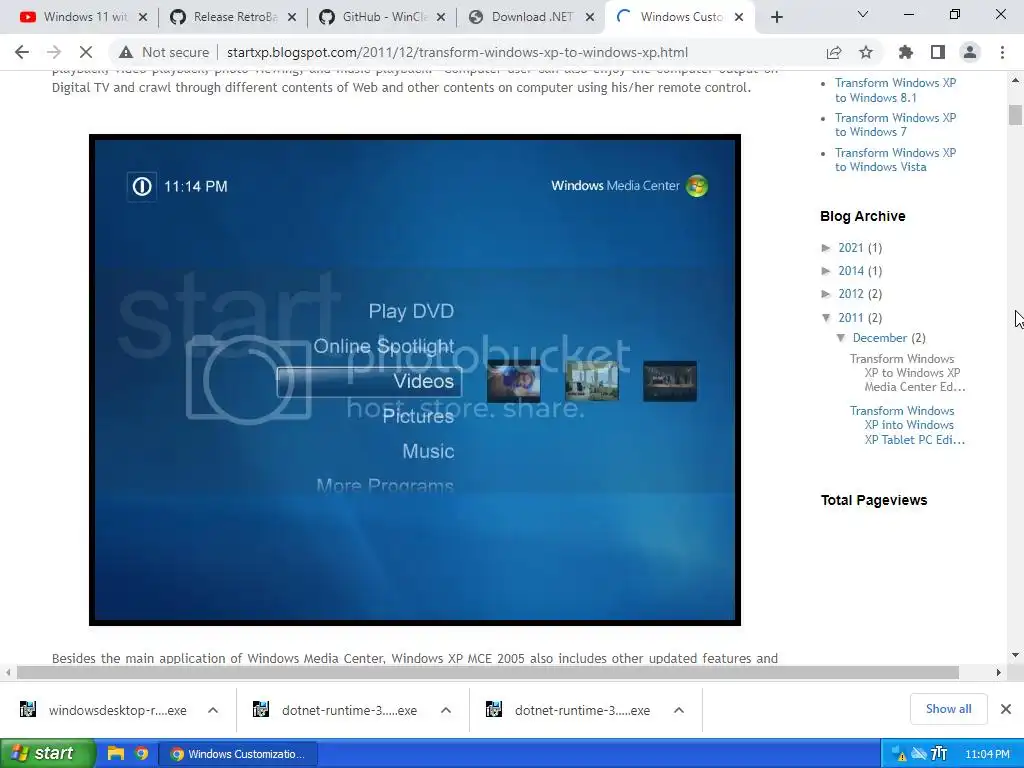
Task: Open the windowsdesktop-r....exe download
Action: tap(103, 710)
